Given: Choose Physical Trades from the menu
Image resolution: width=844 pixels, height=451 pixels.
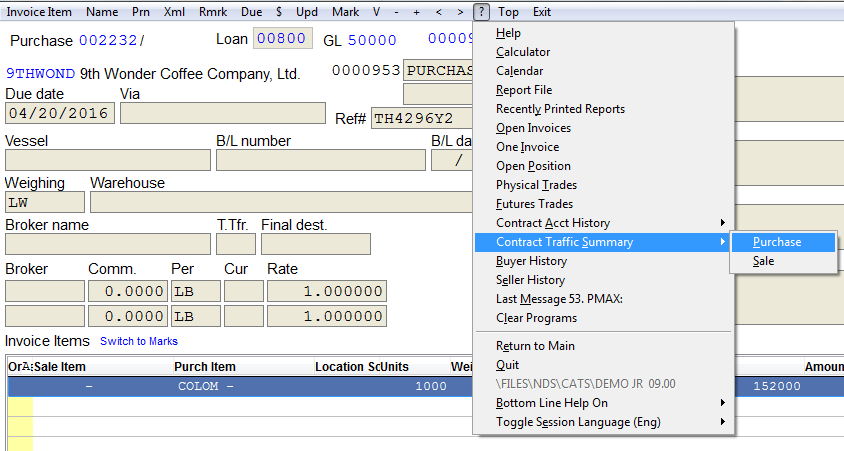Looking at the screenshot, I should point(603,185).
